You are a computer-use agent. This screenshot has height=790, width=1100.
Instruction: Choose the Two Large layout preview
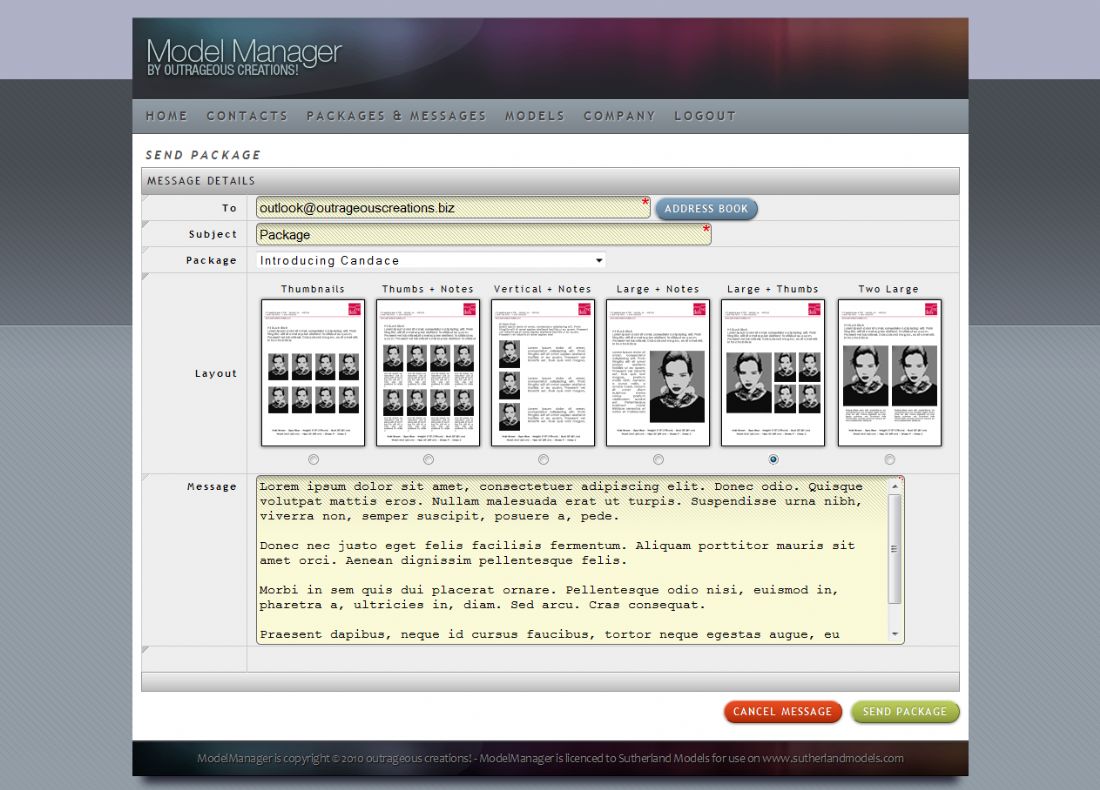tap(889, 372)
